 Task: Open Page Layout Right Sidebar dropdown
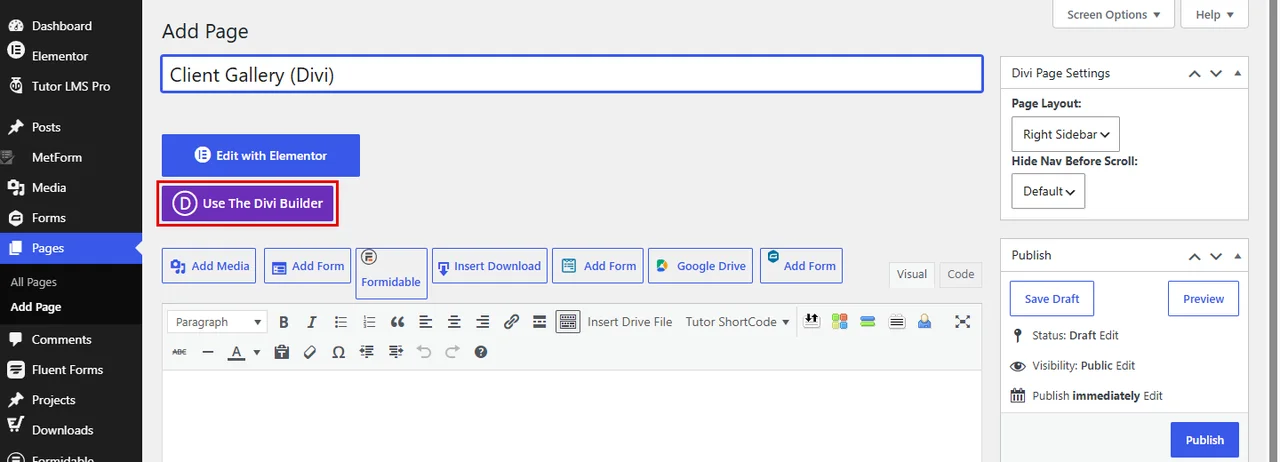pos(1065,134)
